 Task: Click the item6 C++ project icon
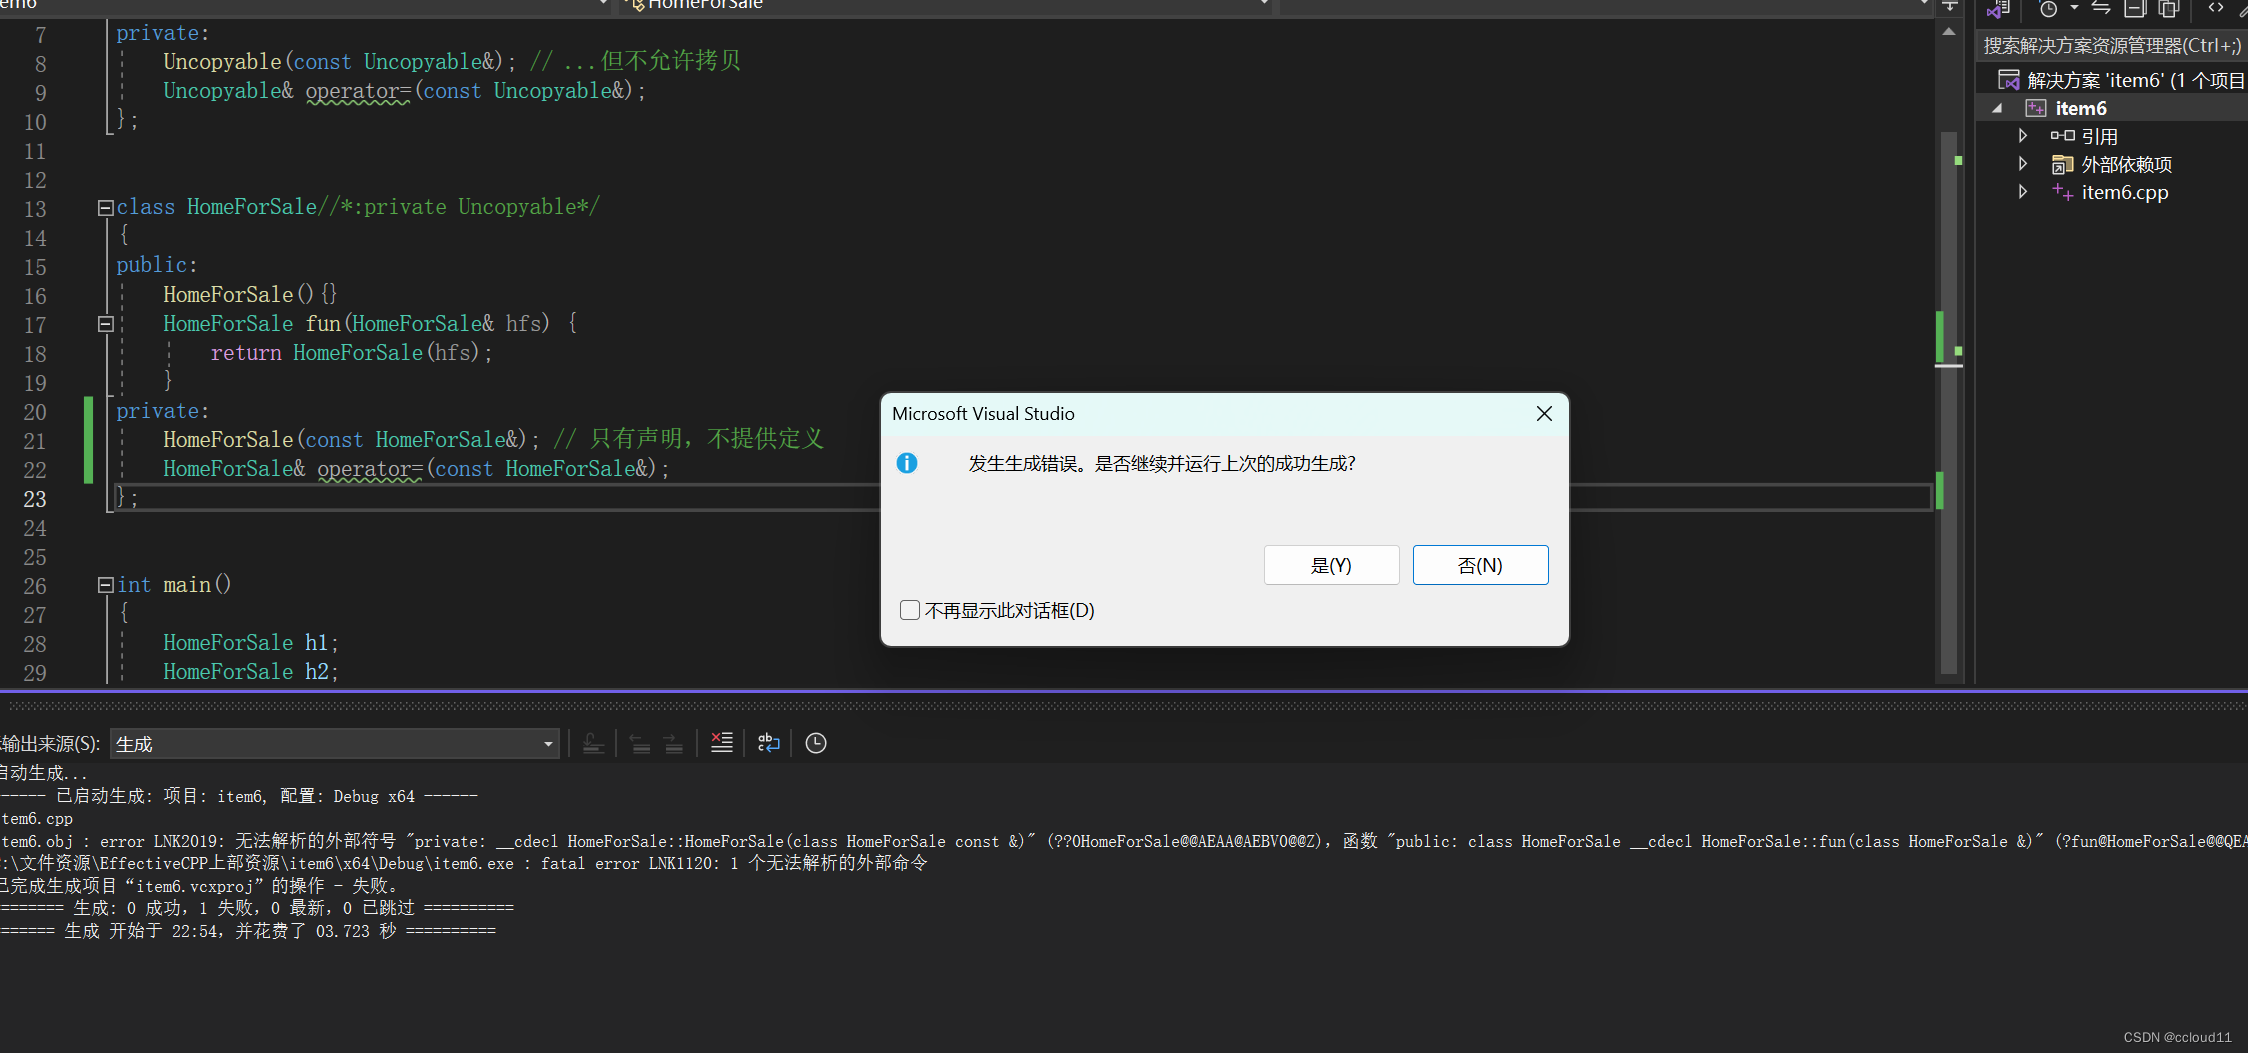[2035, 108]
